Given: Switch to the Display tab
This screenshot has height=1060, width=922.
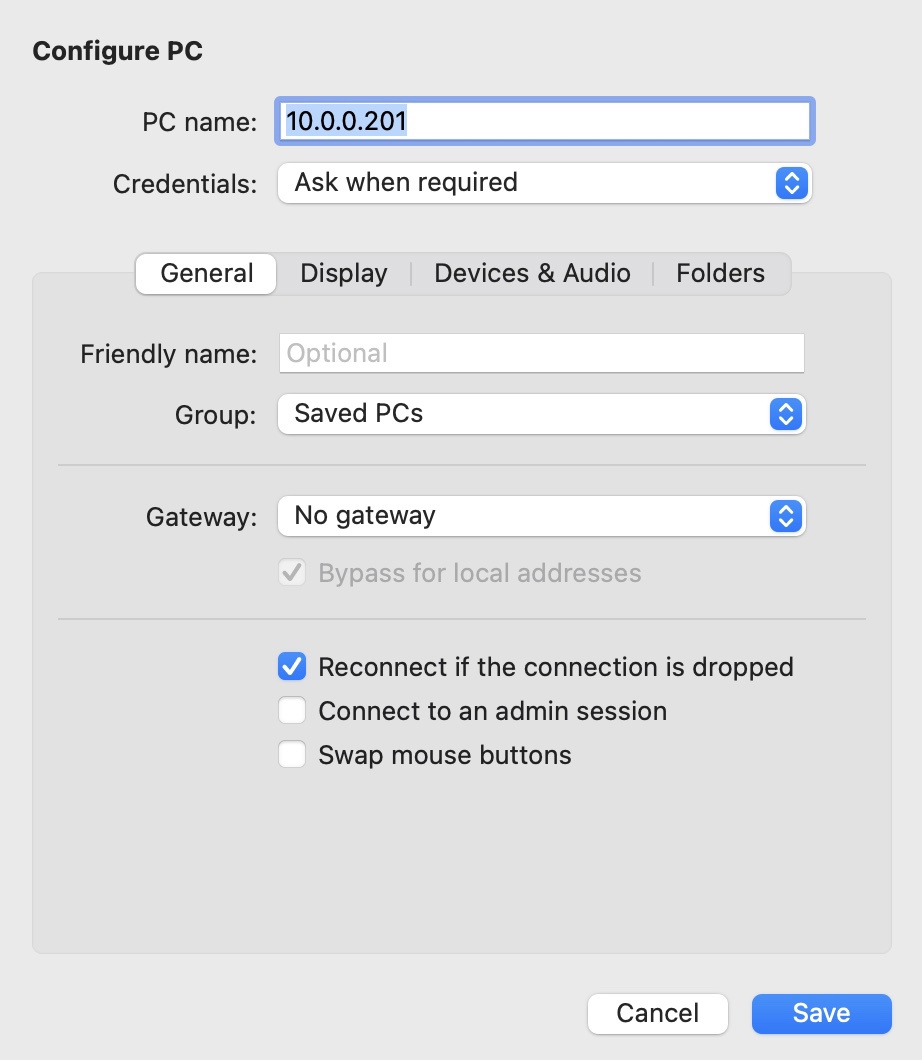Looking at the screenshot, I should [344, 274].
